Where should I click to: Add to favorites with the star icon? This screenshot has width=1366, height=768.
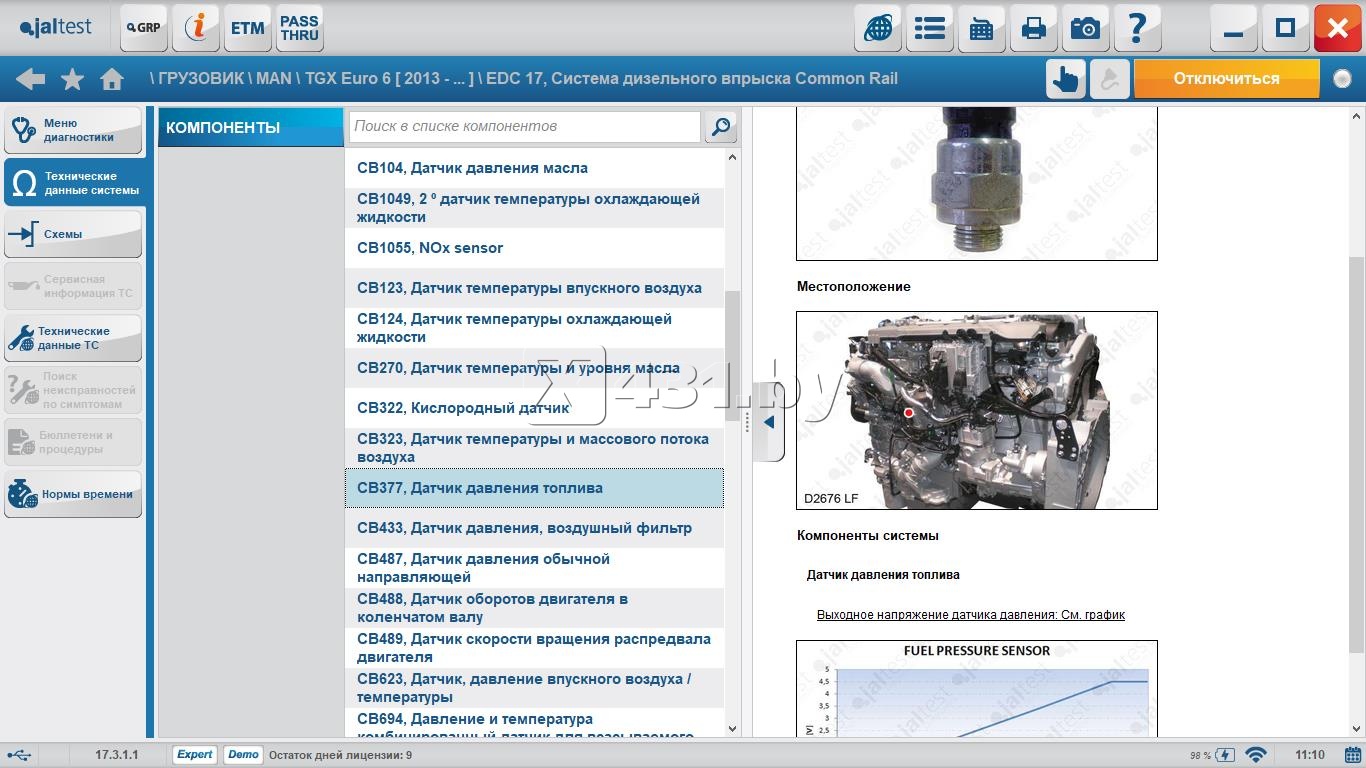[x=72, y=79]
